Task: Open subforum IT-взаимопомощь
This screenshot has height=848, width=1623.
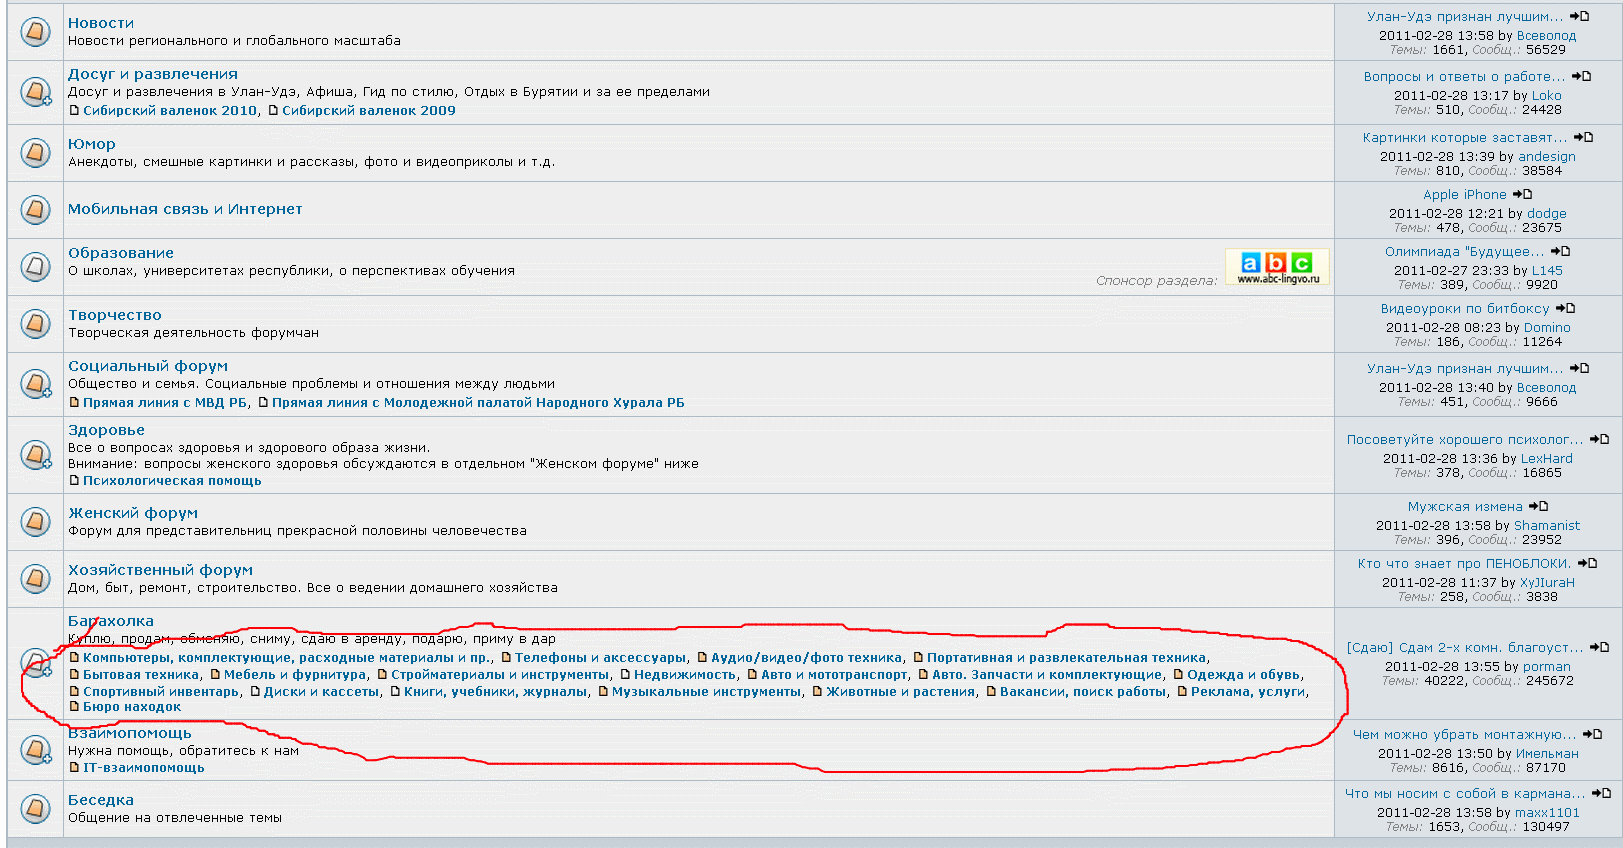Action: tap(144, 768)
